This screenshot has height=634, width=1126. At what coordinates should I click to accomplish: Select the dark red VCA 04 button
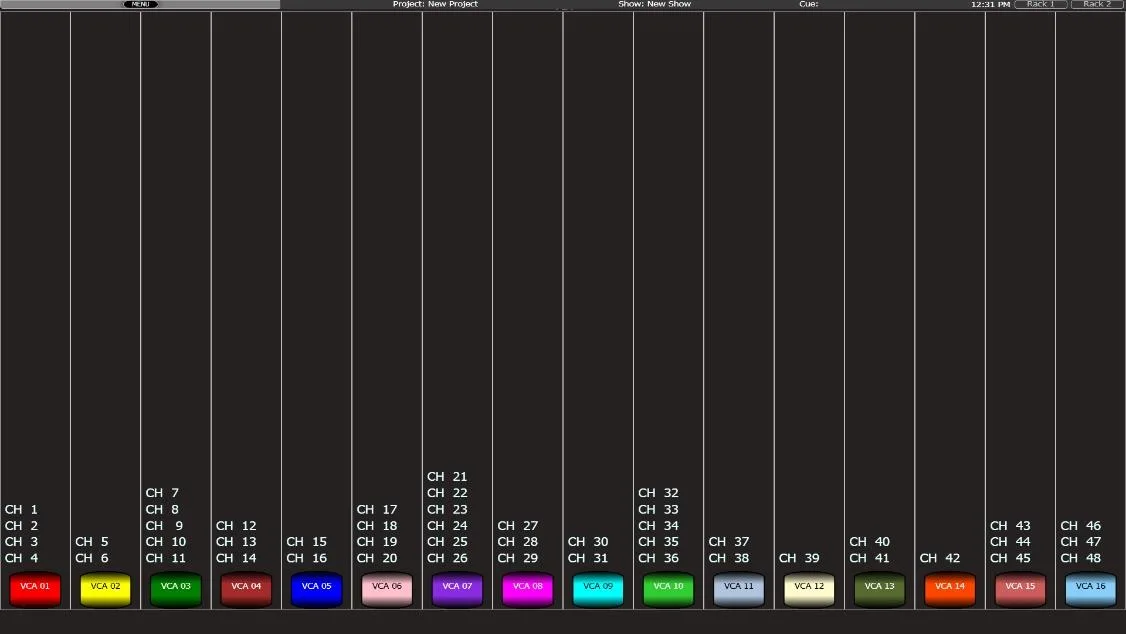click(246, 589)
